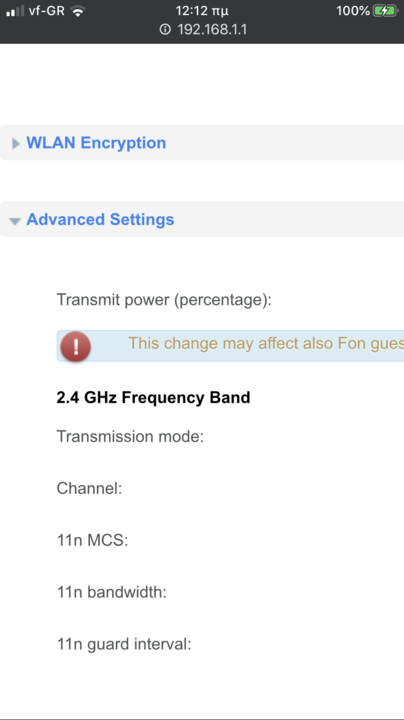
Task: Expand the WLAN Encryption section arrow
Action: pos(16,144)
